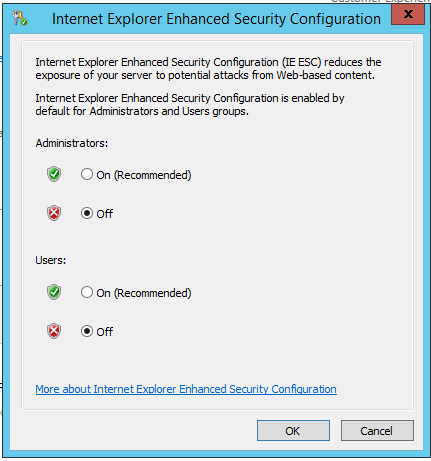Click the text saying enabled by default
The image size is (431, 461).
(190, 105)
